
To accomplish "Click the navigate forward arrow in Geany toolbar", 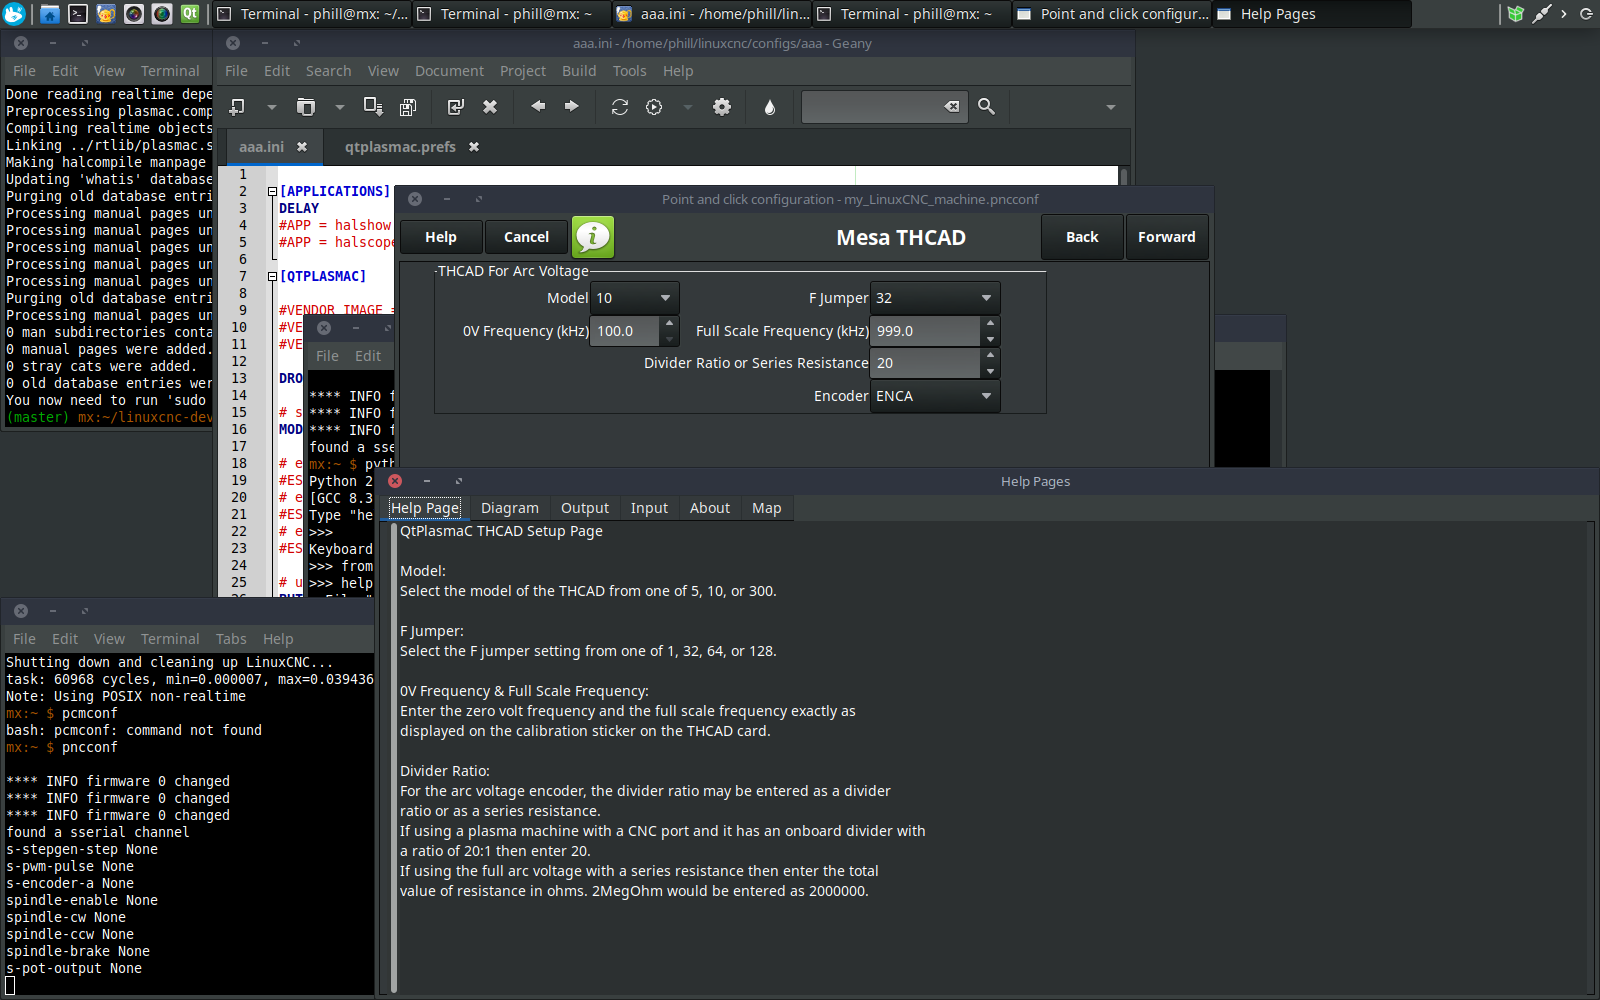I will pos(572,106).
